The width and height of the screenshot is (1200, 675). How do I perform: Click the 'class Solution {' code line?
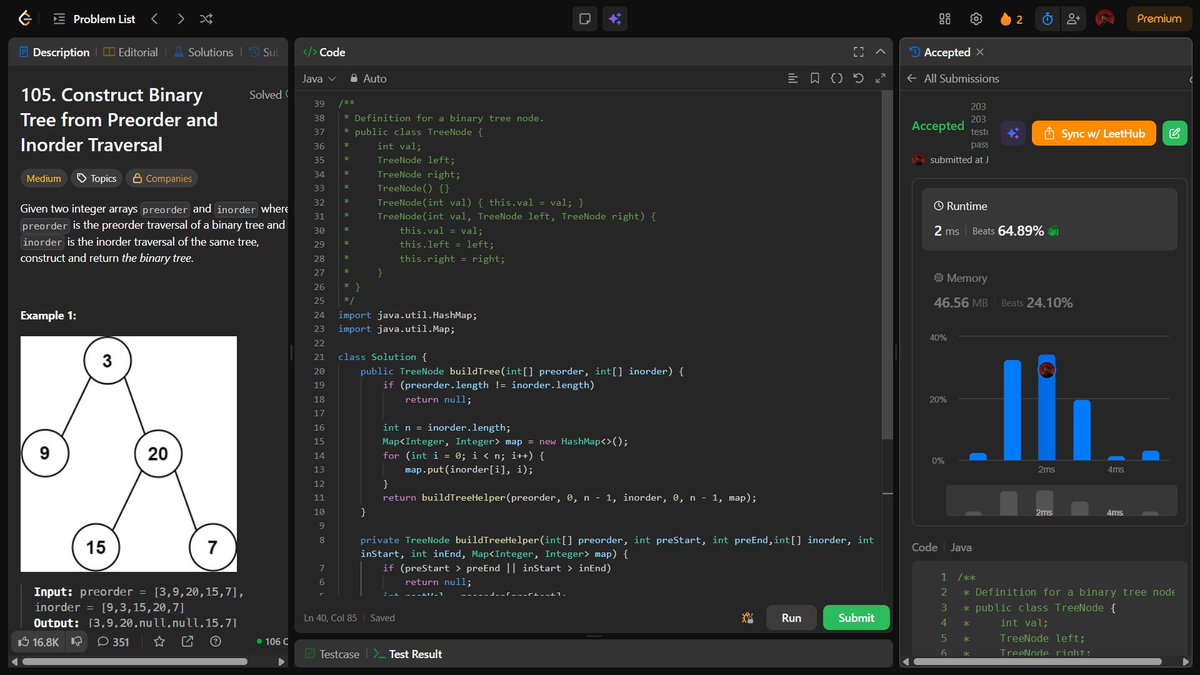pyautogui.click(x=383, y=357)
